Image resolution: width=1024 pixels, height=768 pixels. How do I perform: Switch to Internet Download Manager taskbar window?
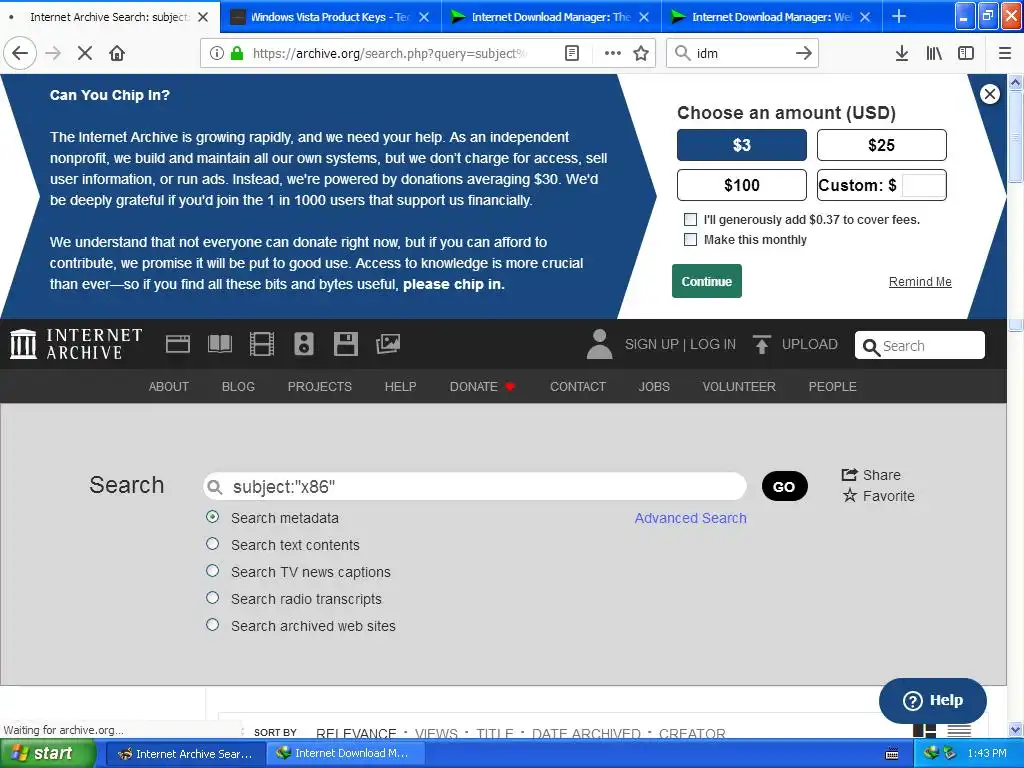345,753
